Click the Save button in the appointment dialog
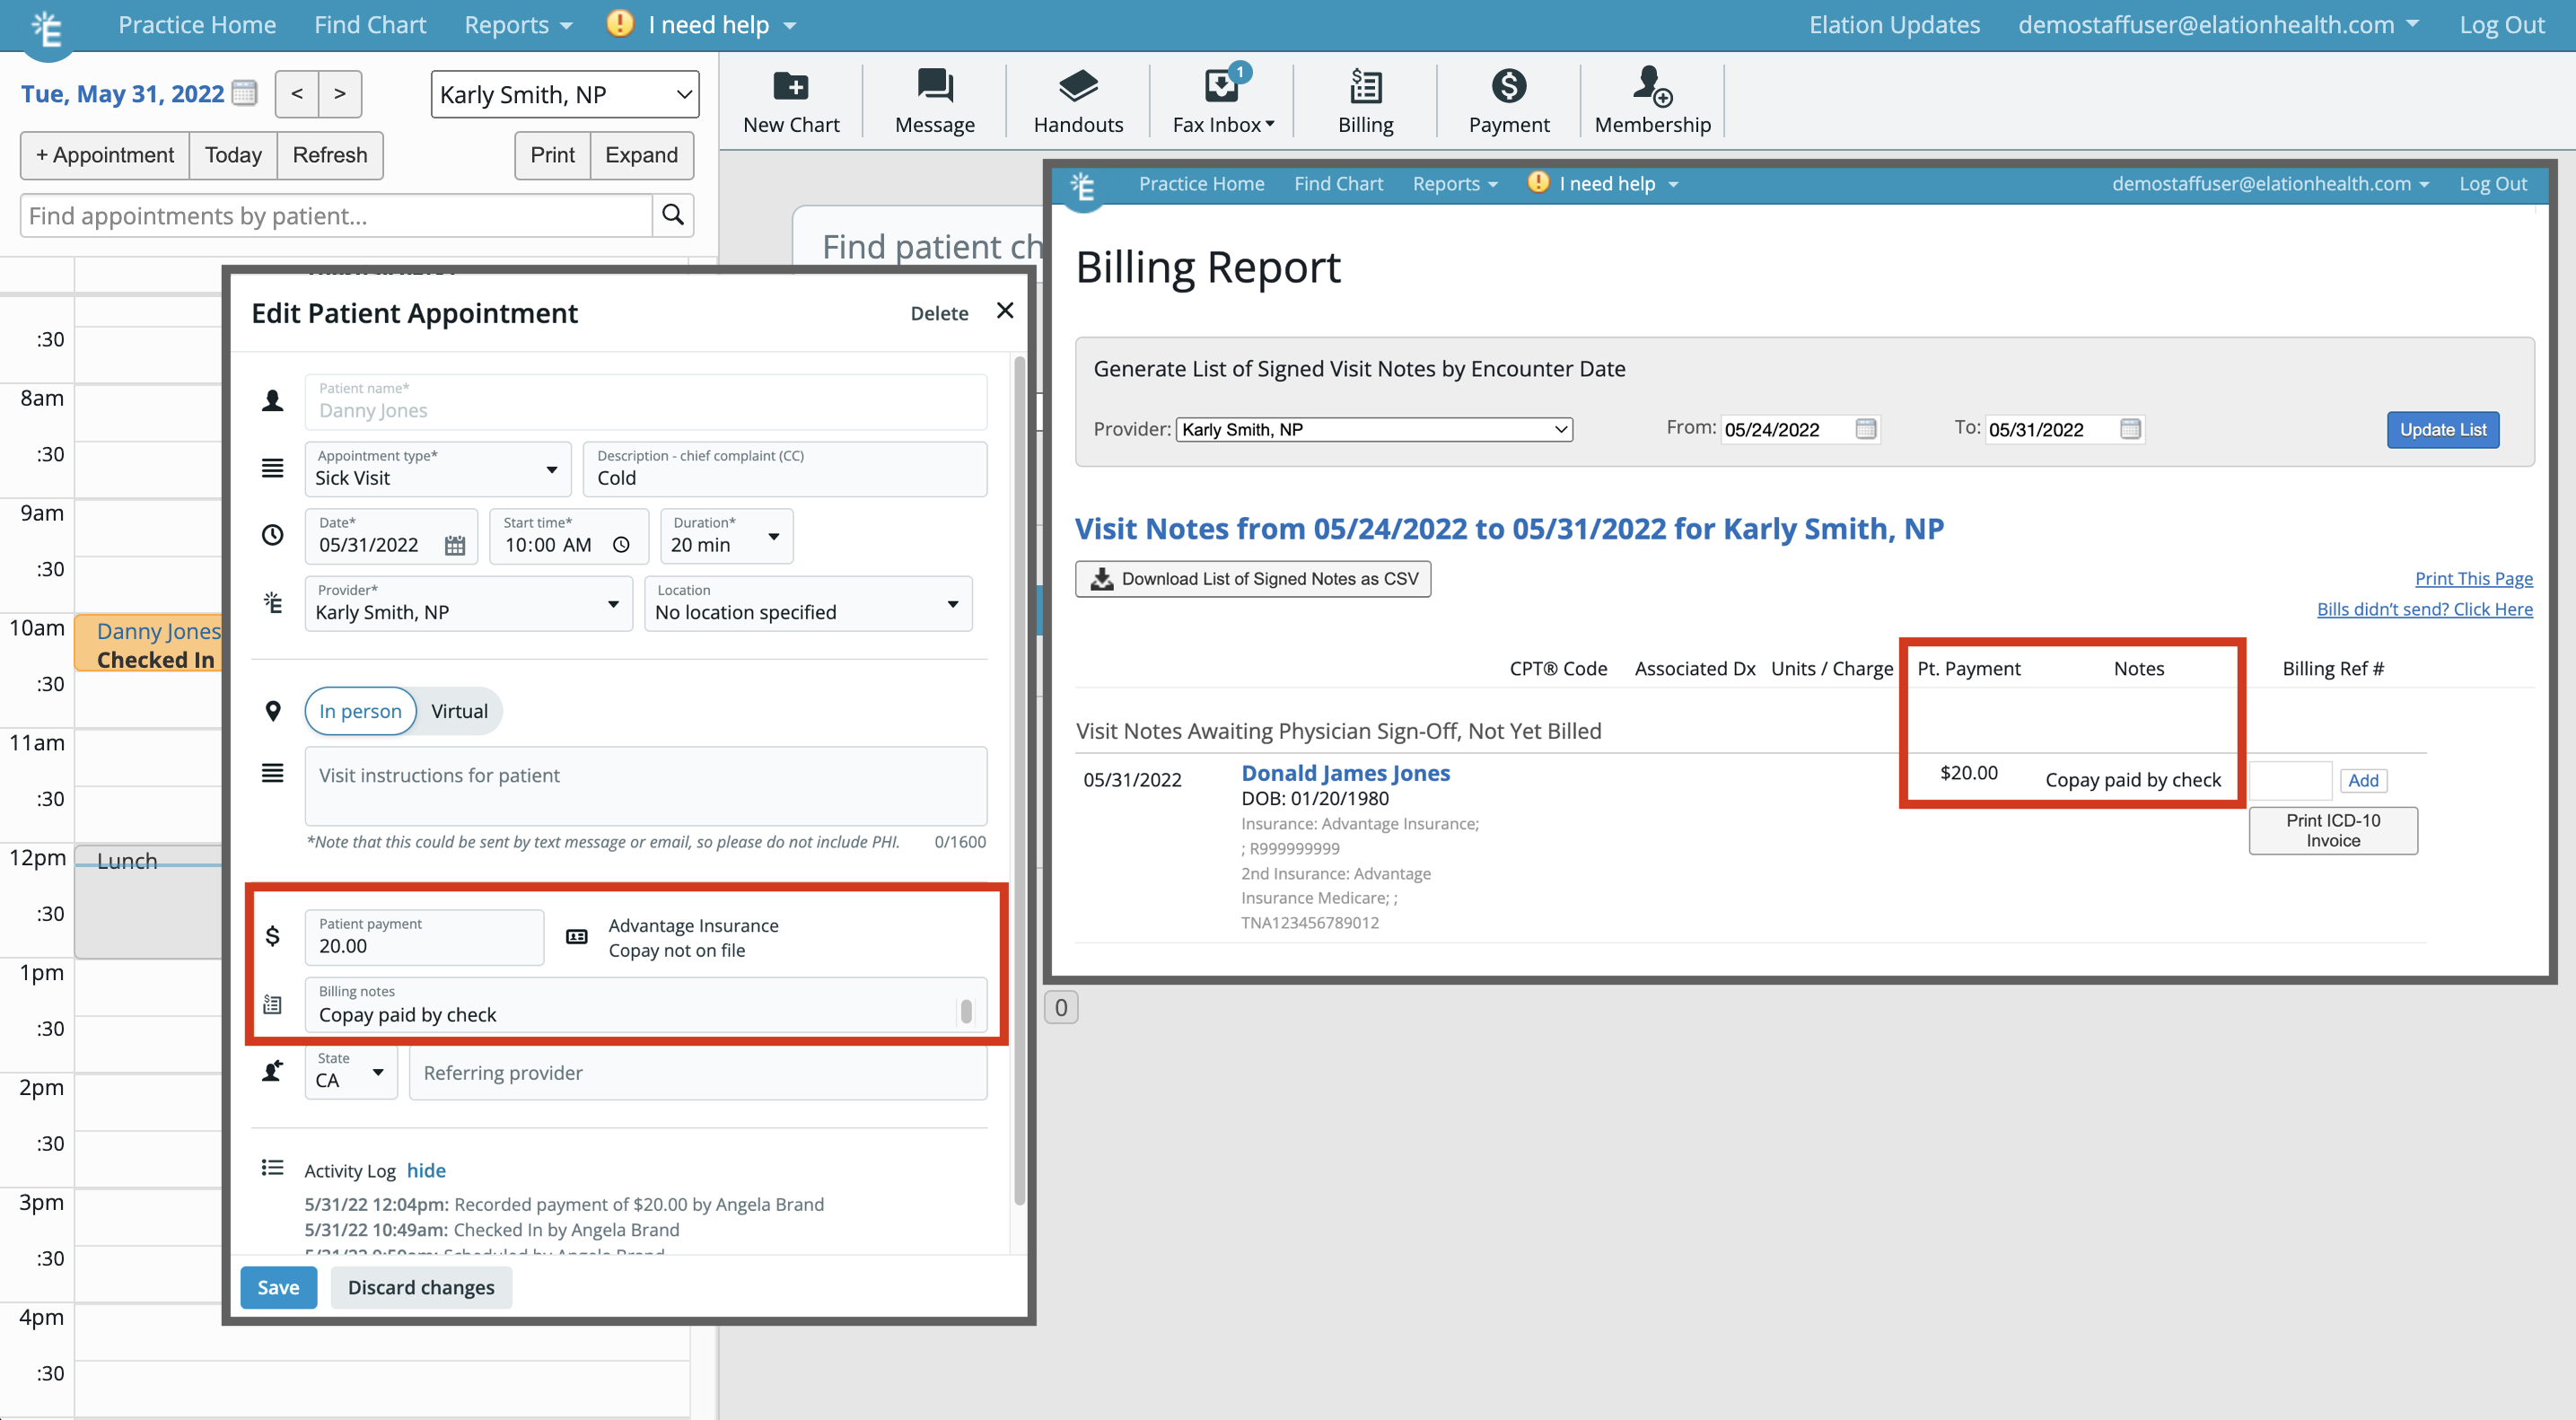 point(278,1287)
